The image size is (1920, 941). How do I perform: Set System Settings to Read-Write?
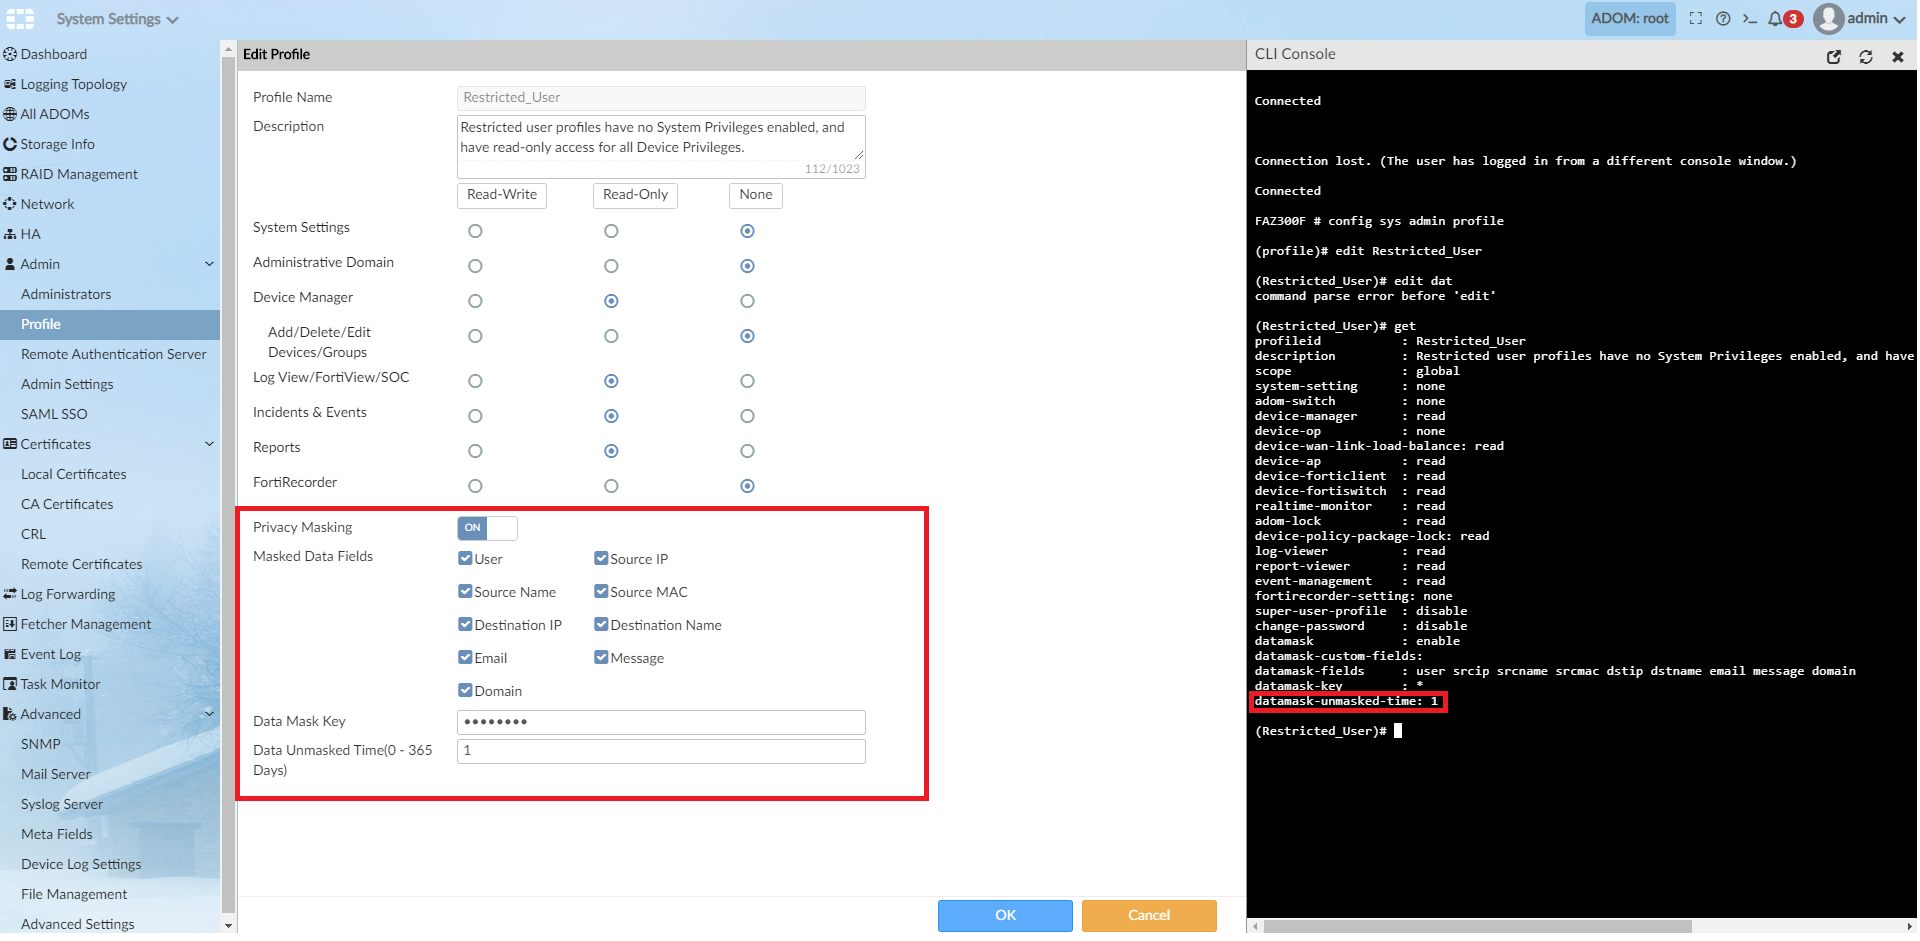coord(475,231)
